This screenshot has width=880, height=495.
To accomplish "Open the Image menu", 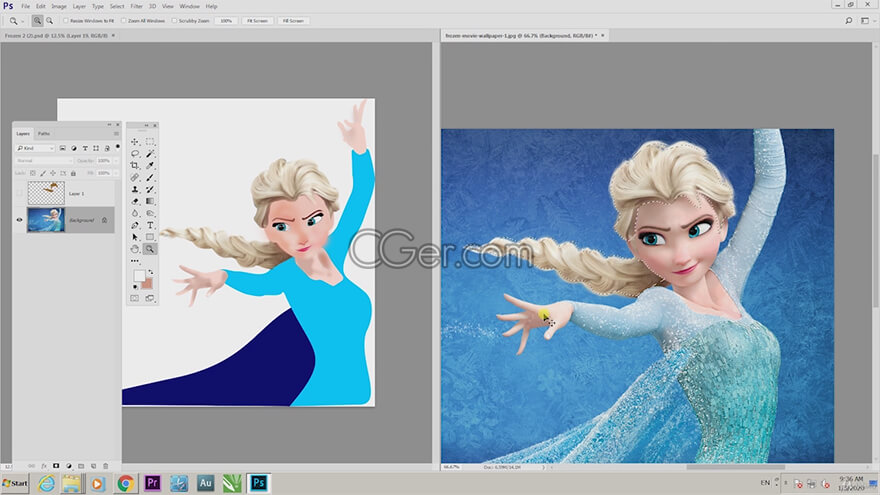I will [59, 6].
